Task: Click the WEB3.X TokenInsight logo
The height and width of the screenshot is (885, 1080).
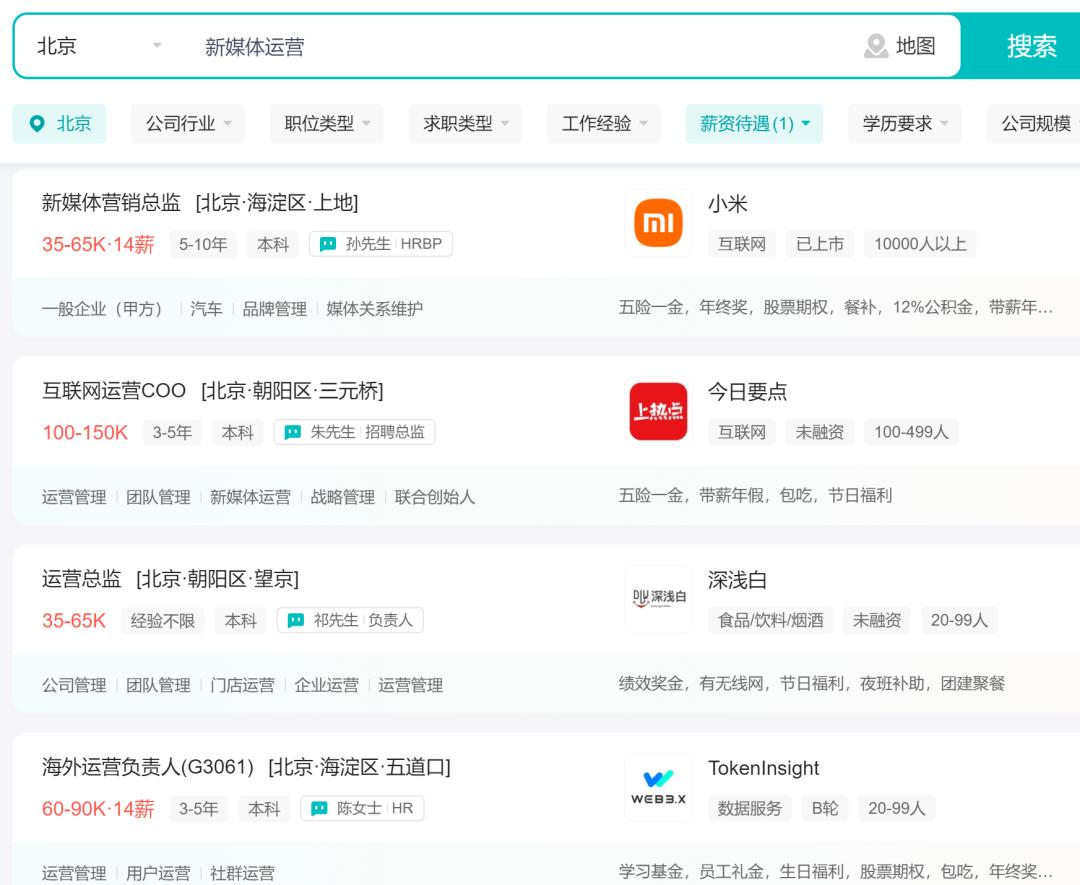Action: [658, 786]
